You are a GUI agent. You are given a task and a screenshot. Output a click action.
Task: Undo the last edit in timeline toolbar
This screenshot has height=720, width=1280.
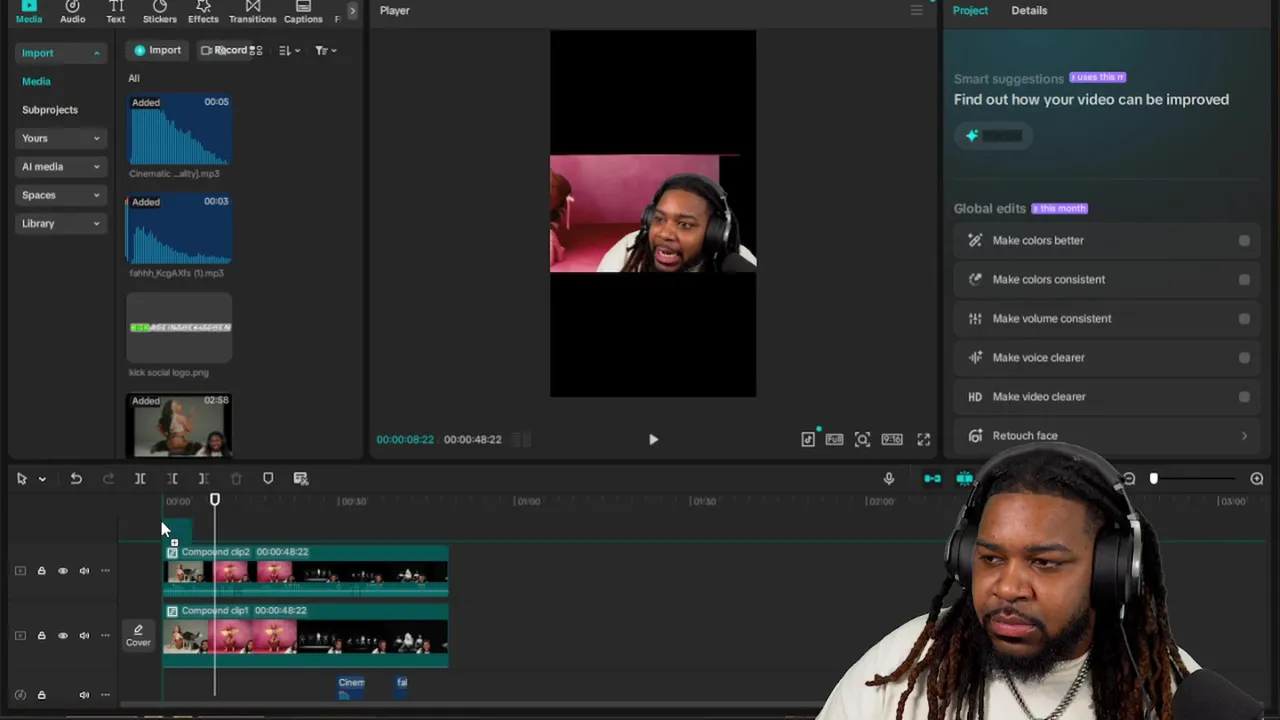(76, 479)
